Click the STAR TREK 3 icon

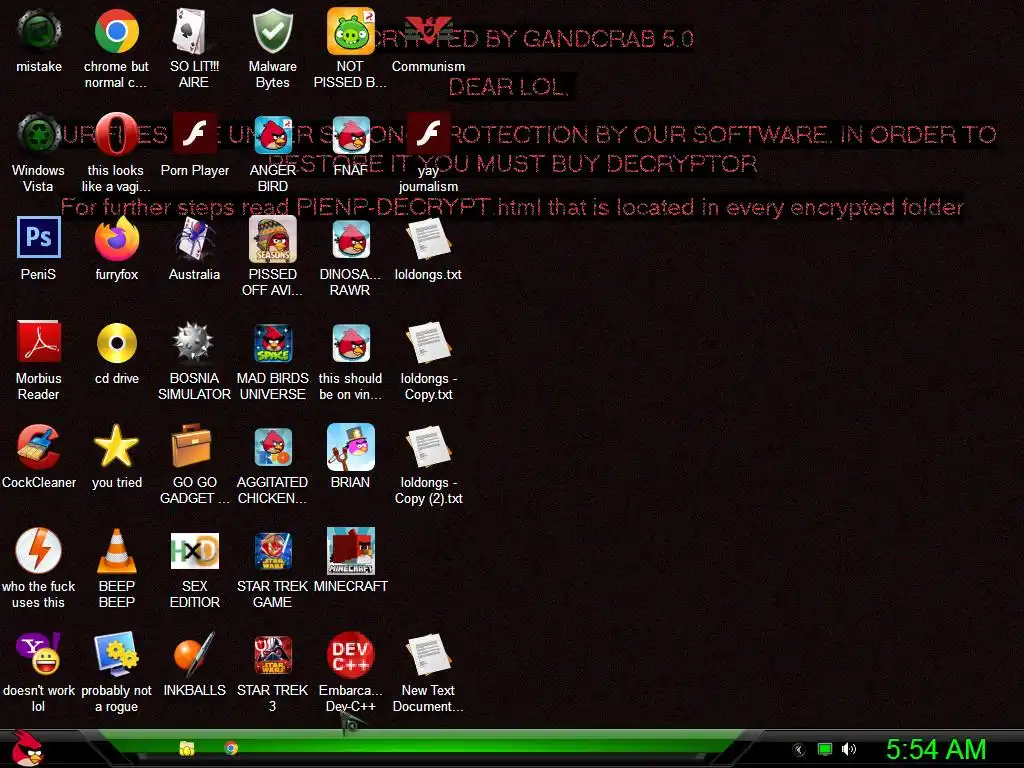272,654
